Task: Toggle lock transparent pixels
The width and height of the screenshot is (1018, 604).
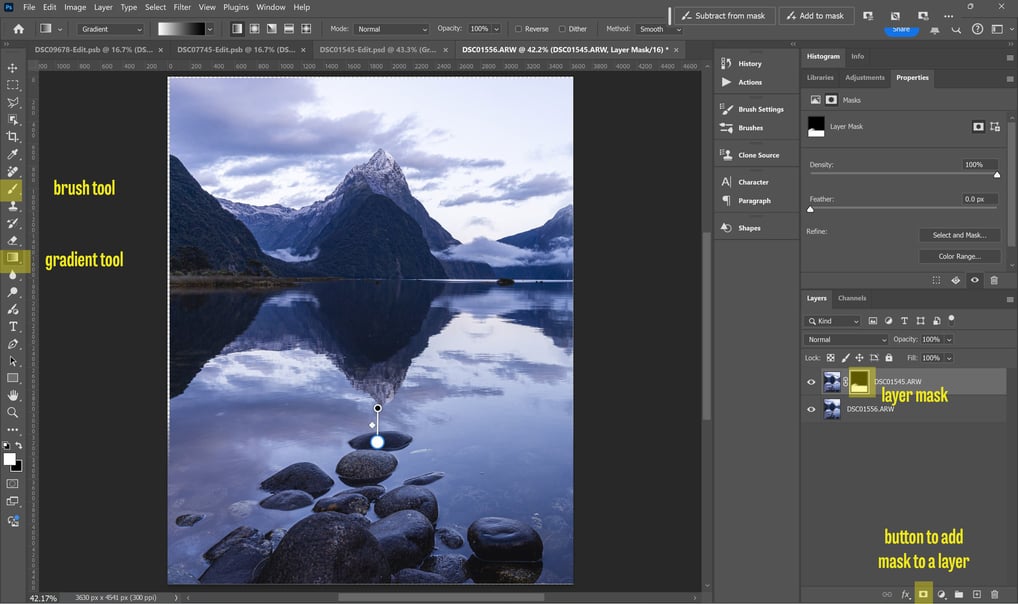Action: 830,358
